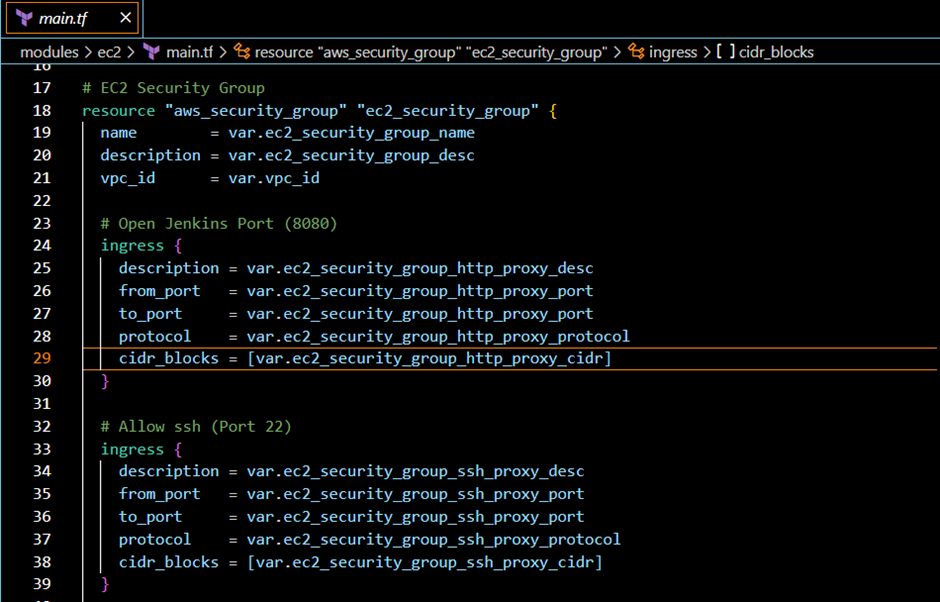Click line number 24 in gutter
The width and height of the screenshot is (940, 602).
pos(41,245)
